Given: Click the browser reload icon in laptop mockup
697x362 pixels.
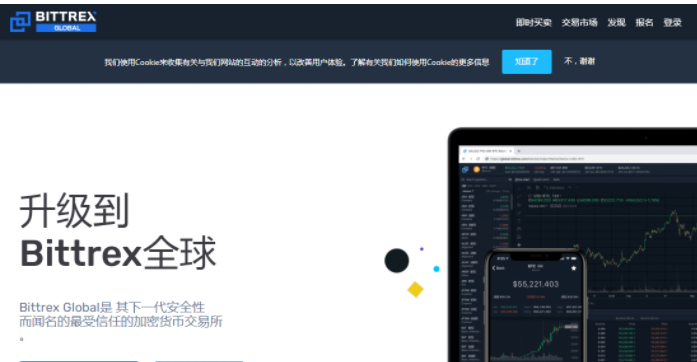Looking at the screenshot, I should pyautogui.click(x=478, y=159).
